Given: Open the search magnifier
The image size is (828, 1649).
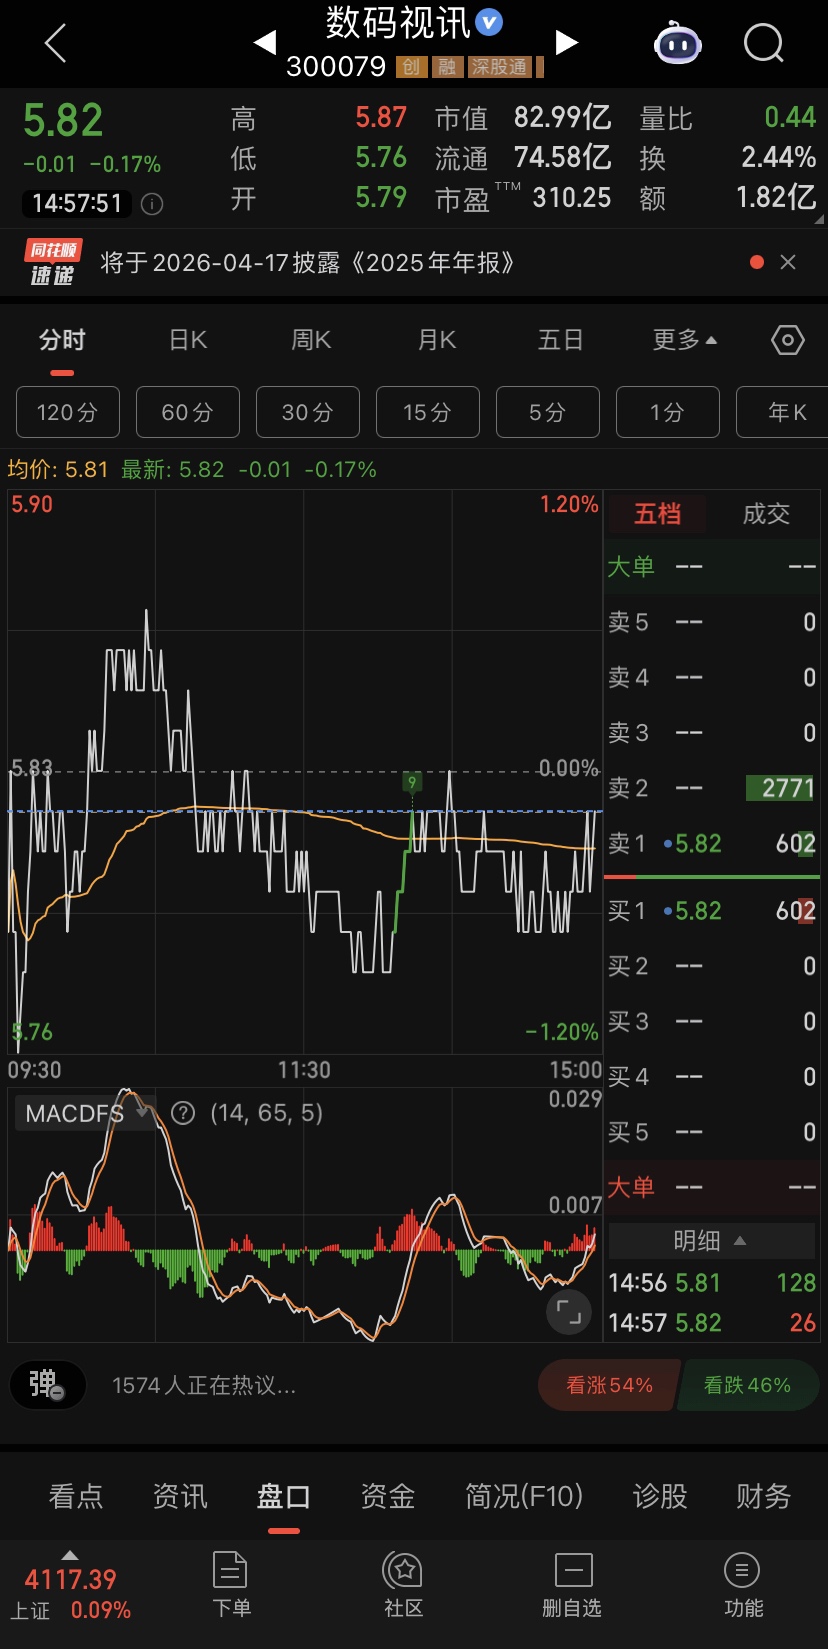Looking at the screenshot, I should pyautogui.click(x=764, y=43).
